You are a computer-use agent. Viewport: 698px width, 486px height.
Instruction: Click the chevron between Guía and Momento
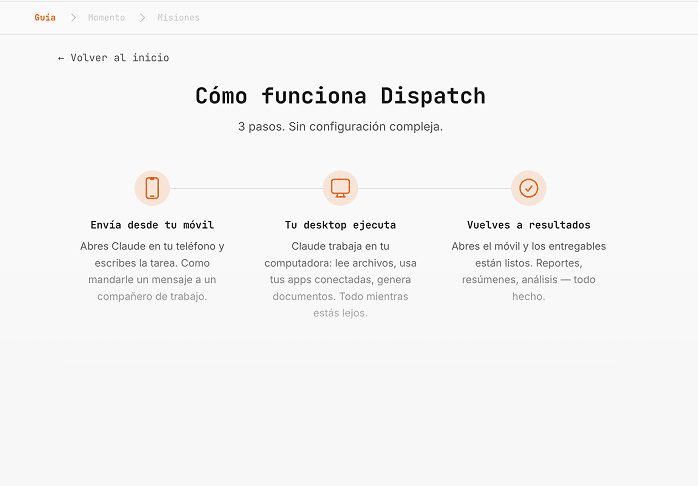point(73,17)
